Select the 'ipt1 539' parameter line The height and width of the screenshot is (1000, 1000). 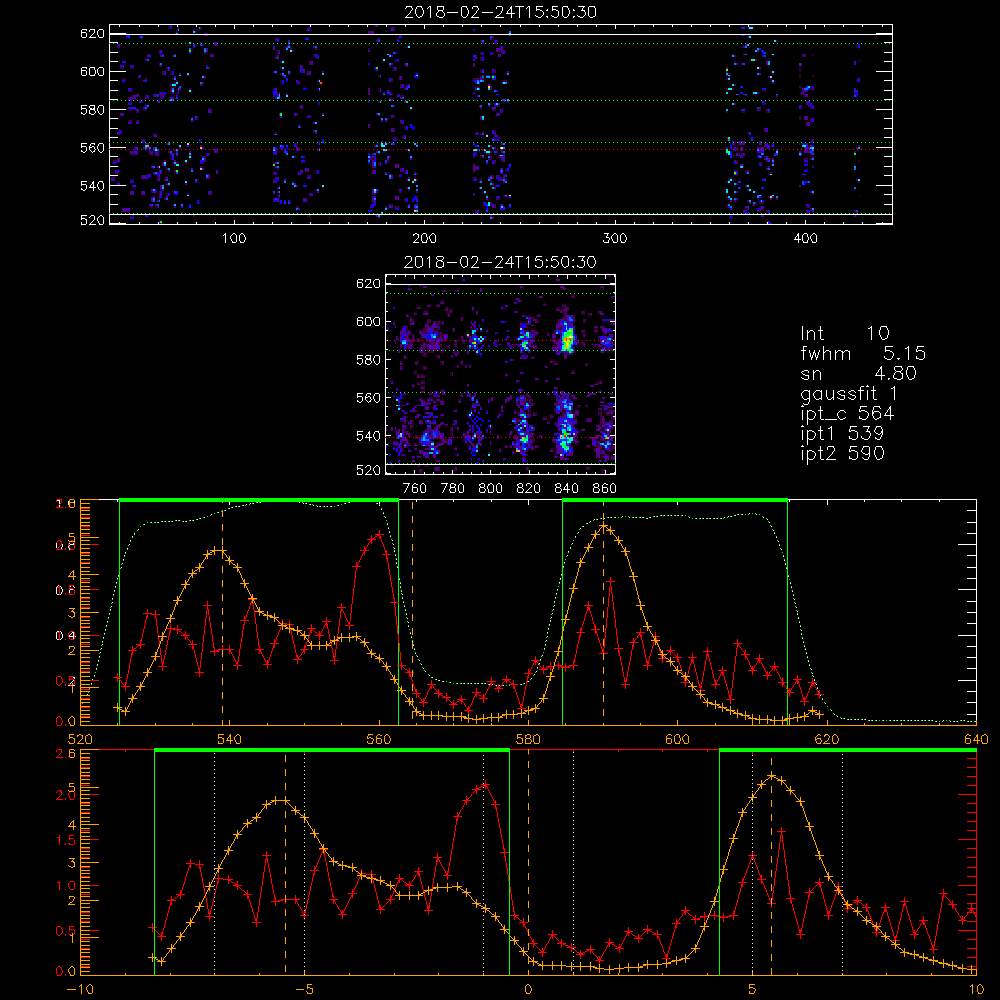point(842,434)
